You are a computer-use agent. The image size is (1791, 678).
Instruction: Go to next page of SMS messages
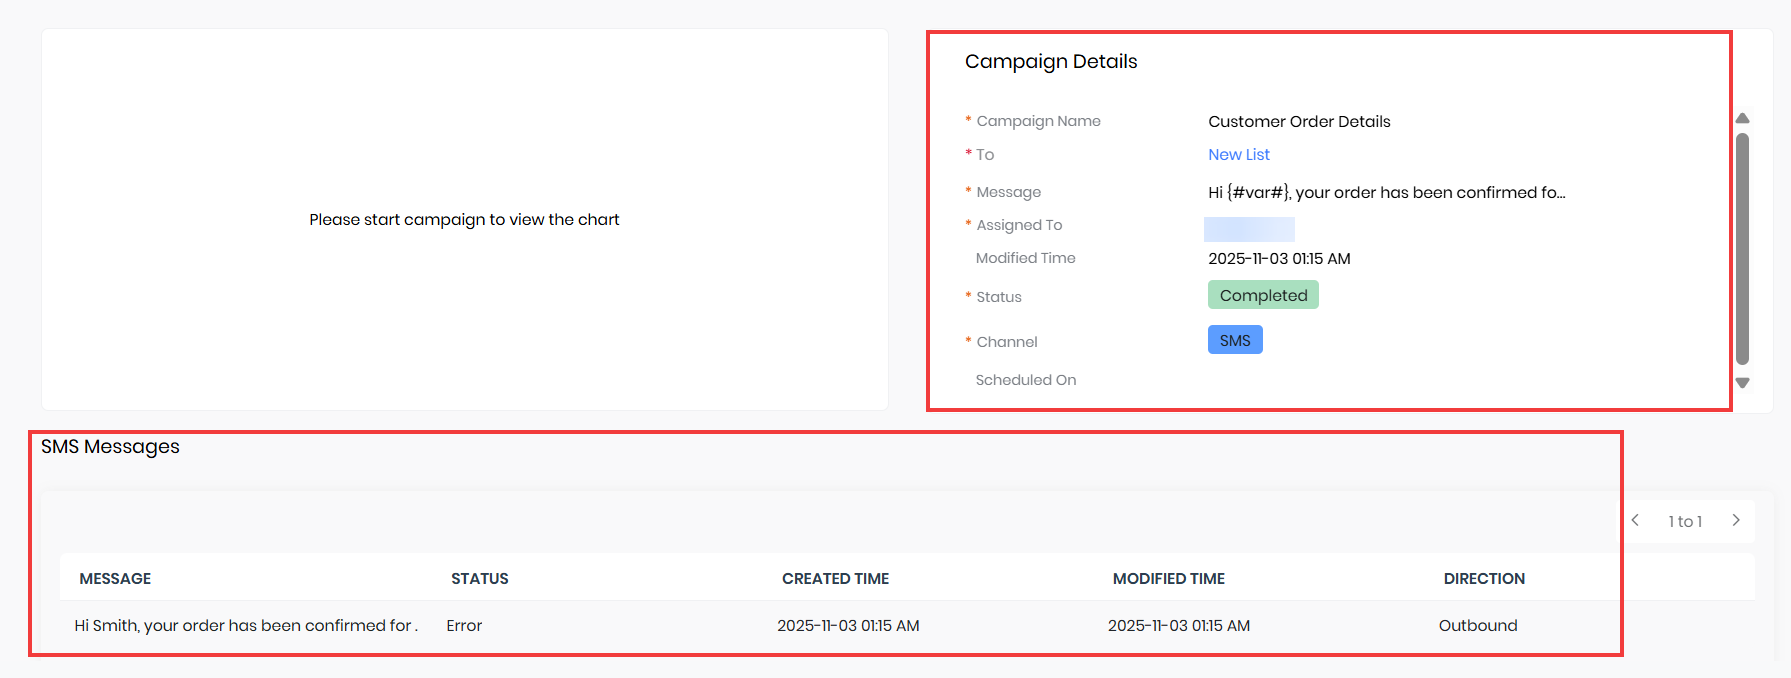click(1736, 521)
